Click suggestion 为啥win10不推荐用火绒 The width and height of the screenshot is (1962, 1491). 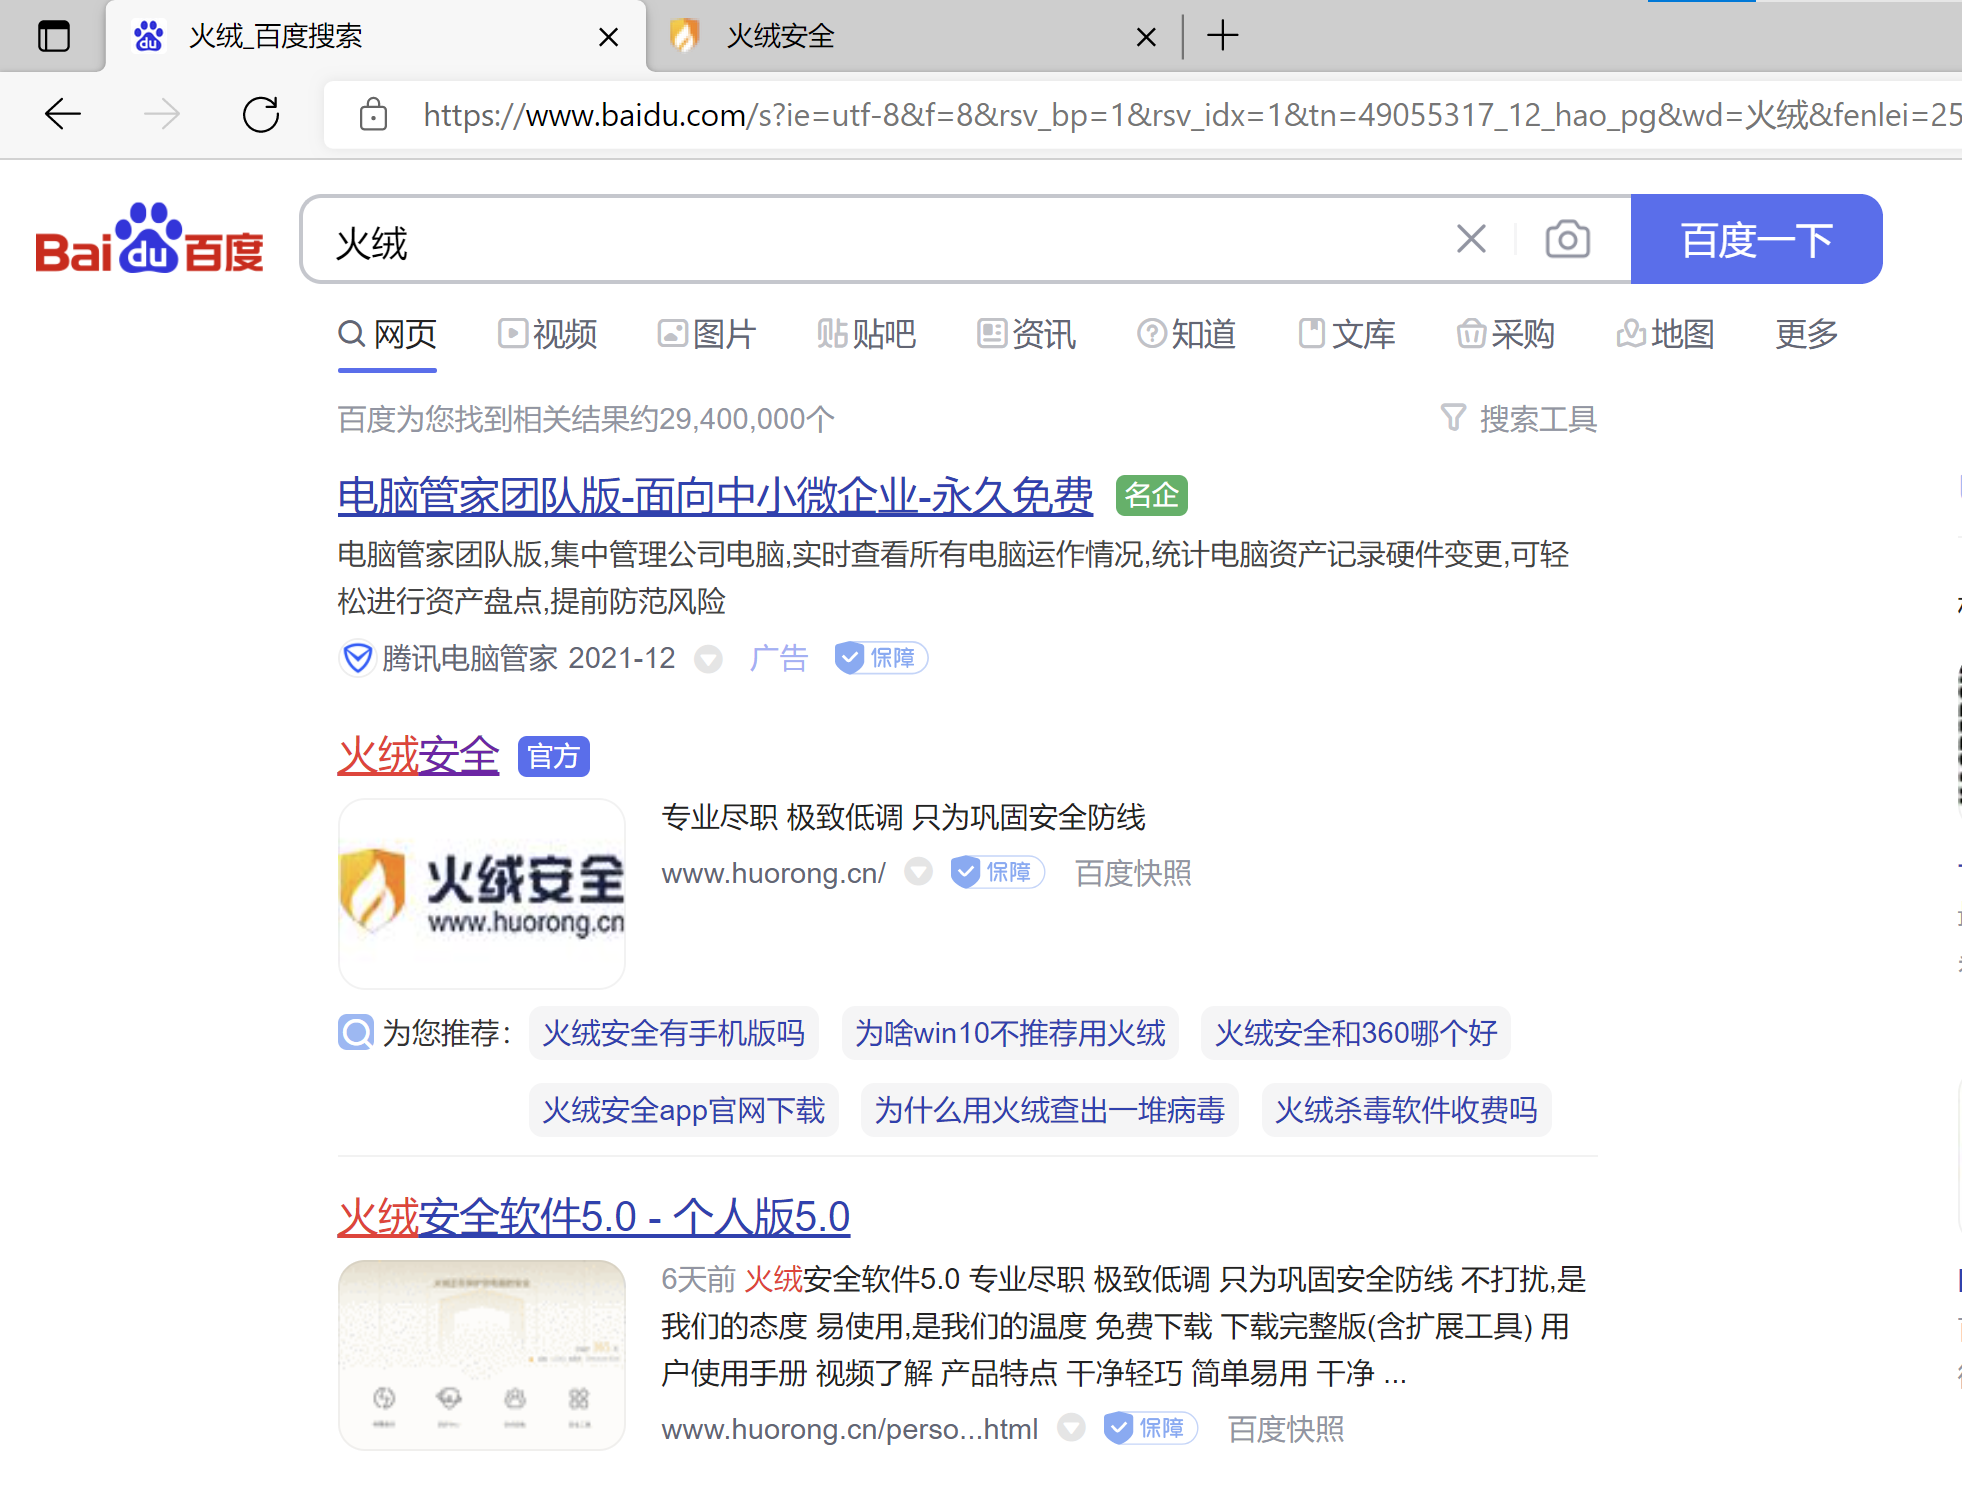(1010, 1033)
